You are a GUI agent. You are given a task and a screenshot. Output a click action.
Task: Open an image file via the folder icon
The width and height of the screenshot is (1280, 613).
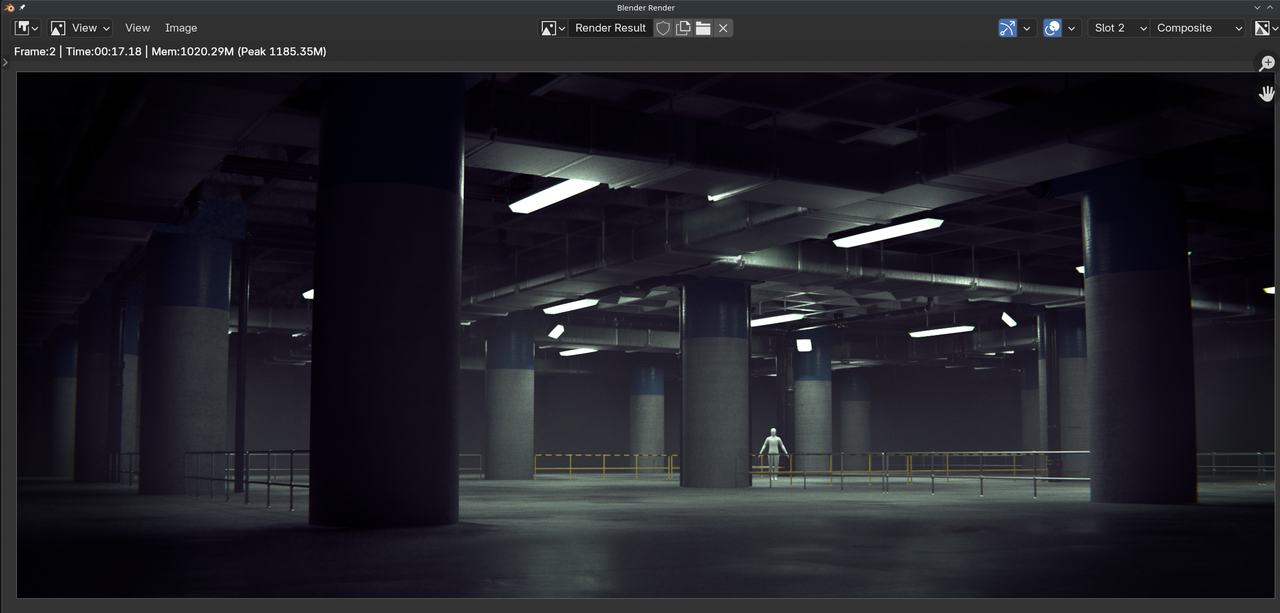pyautogui.click(x=702, y=27)
